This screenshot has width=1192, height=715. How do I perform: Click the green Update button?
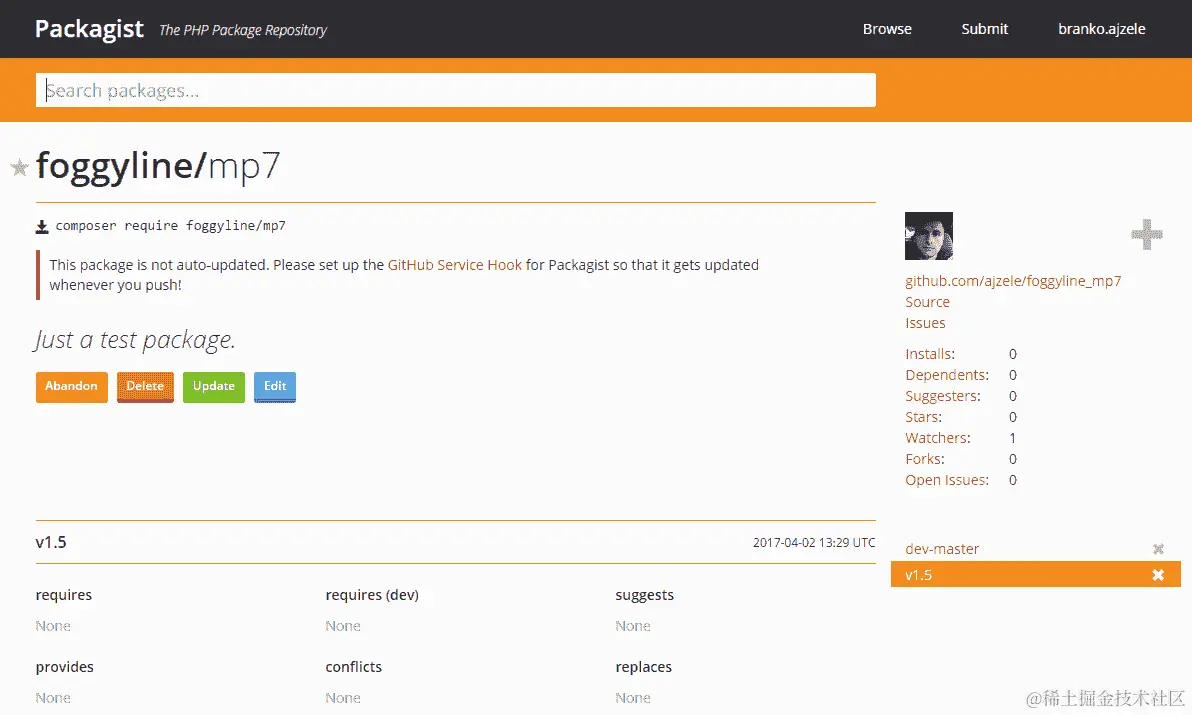point(214,387)
